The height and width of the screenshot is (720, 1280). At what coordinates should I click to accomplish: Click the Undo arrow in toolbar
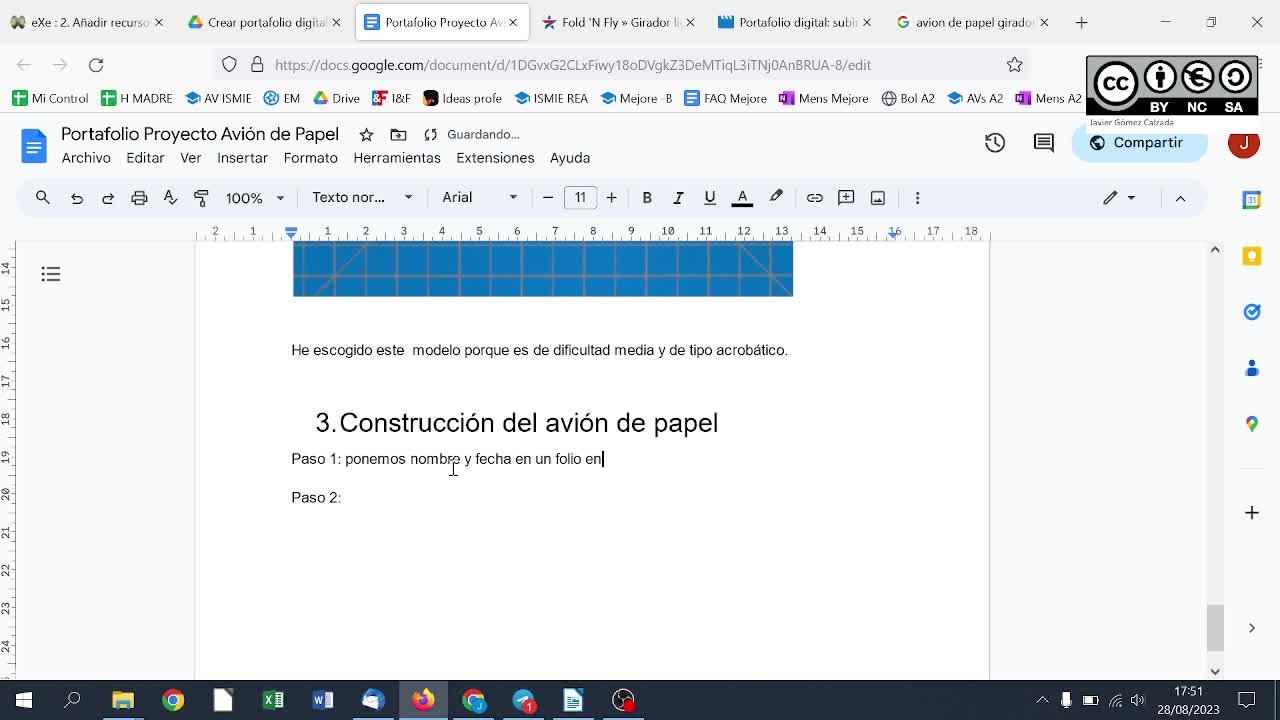(76, 198)
